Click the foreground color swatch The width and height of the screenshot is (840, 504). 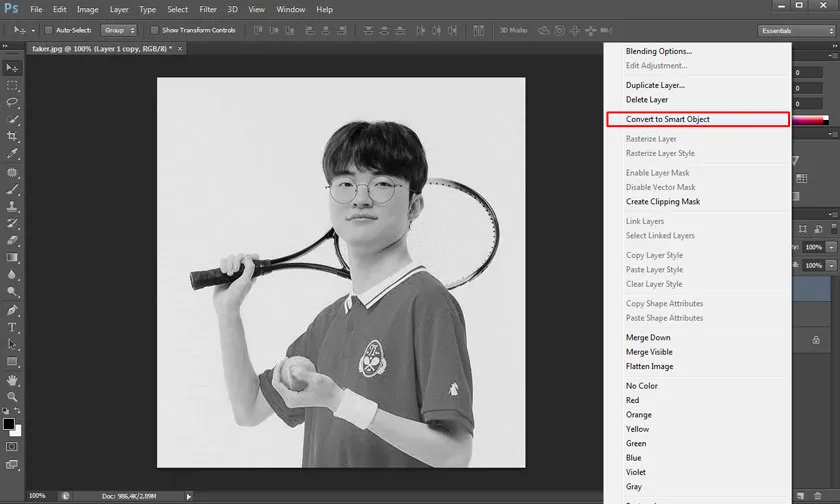pyautogui.click(x=8, y=424)
